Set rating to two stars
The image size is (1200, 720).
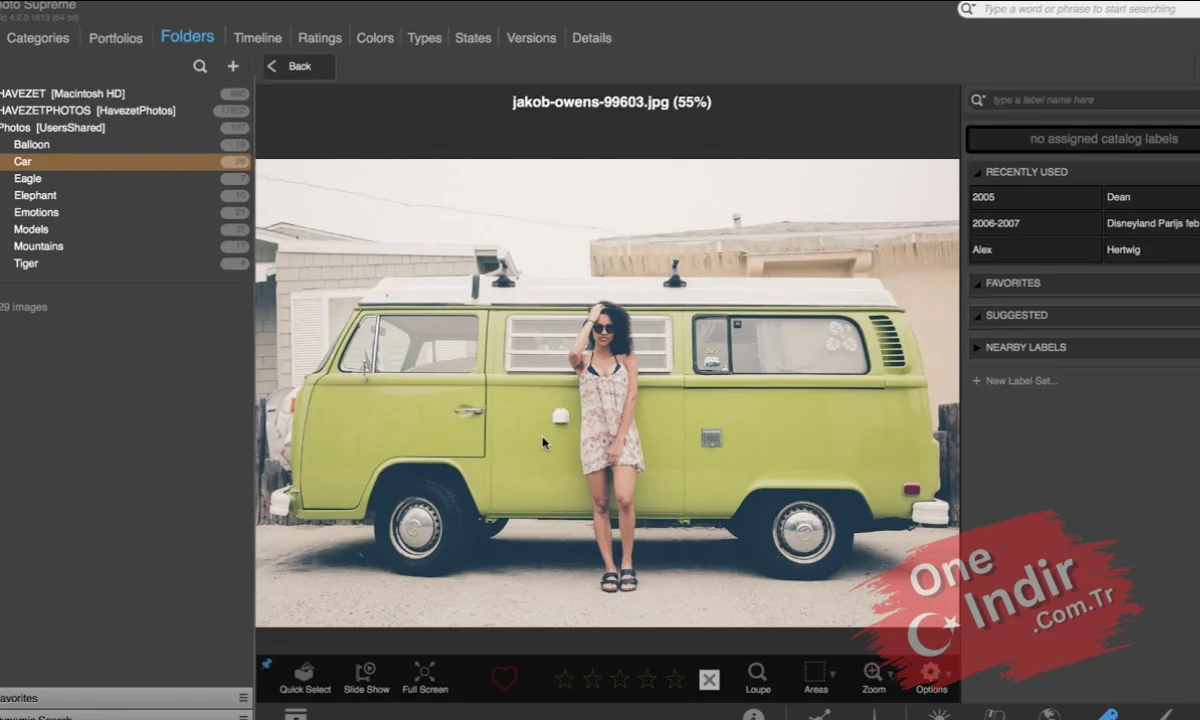pyautogui.click(x=593, y=680)
